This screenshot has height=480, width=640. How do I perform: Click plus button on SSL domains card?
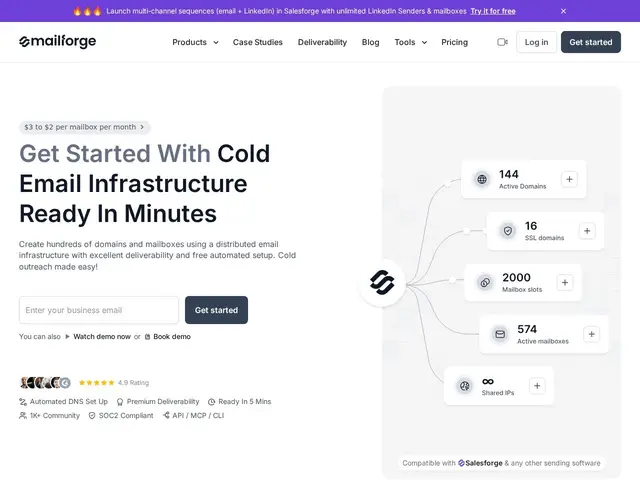(587, 231)
